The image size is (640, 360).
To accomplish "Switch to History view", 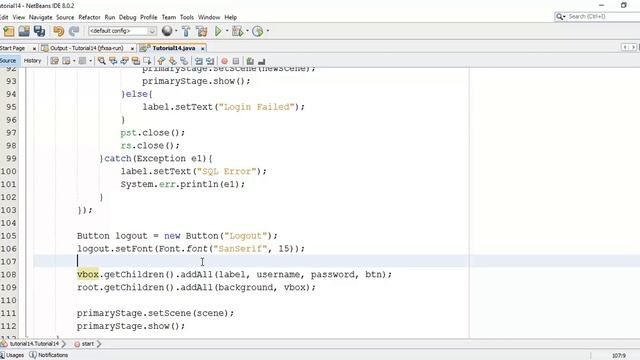I will 32,61.
